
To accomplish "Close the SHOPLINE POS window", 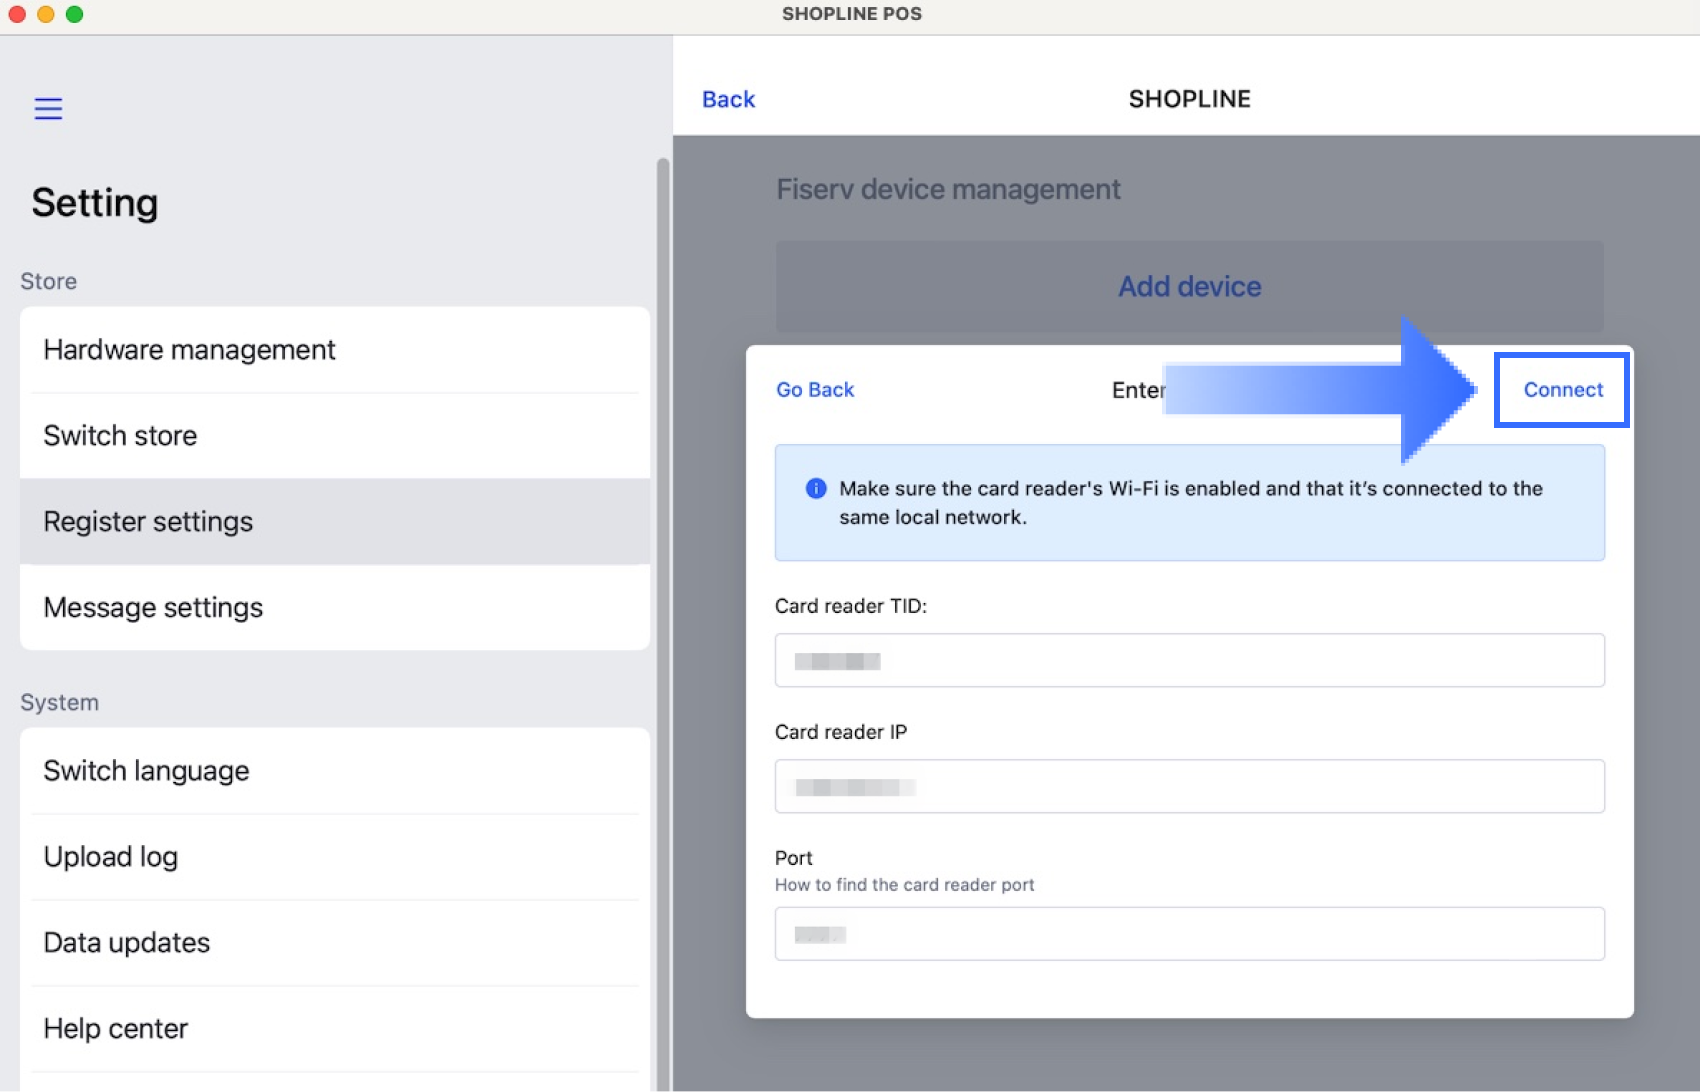I will (17, 14).
